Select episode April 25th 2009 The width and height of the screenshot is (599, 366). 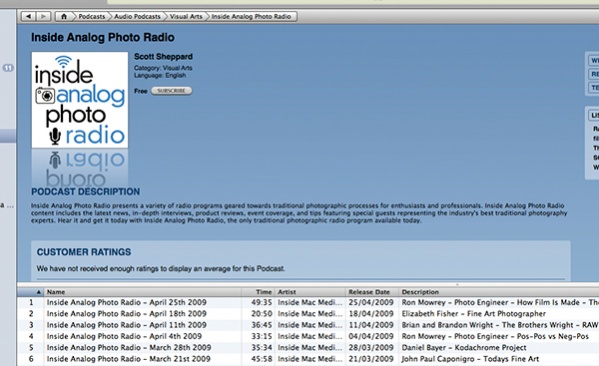pos(126,302)
